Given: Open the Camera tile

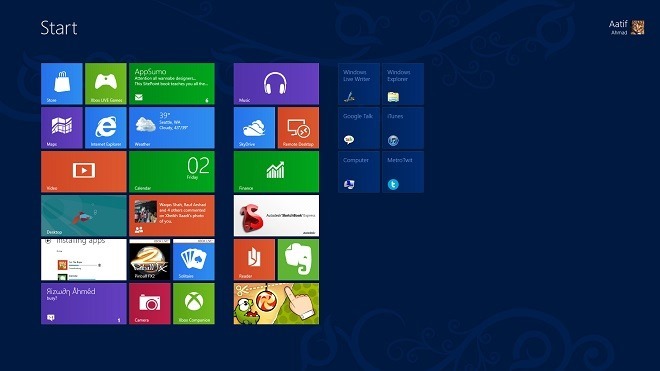Looking at the screenshot, I should [x=149, y=304].
